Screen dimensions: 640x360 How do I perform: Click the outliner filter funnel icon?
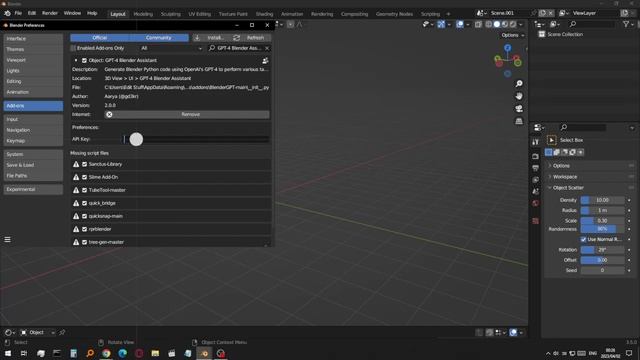tap(626, 24)
